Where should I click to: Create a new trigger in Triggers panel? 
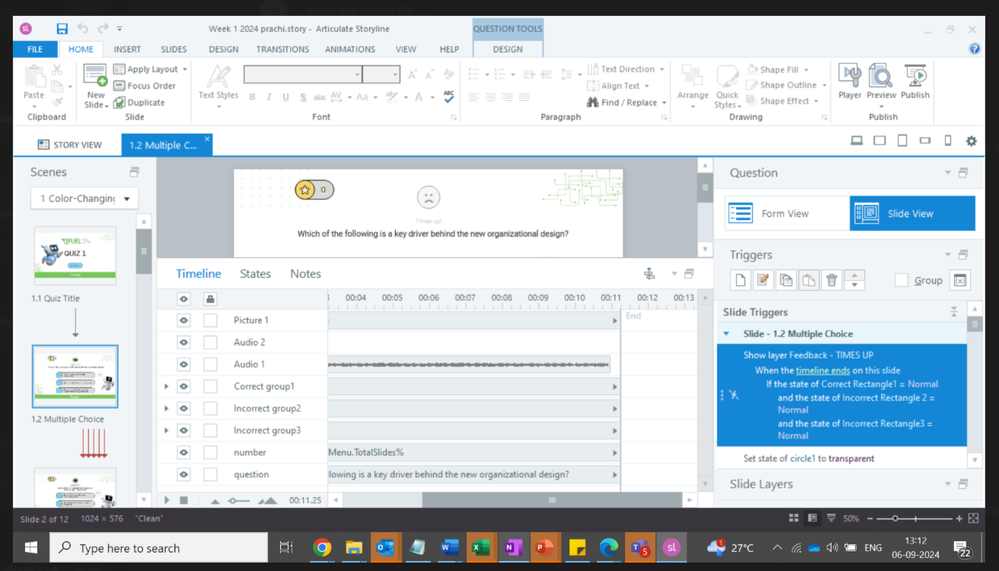(740, 280)
